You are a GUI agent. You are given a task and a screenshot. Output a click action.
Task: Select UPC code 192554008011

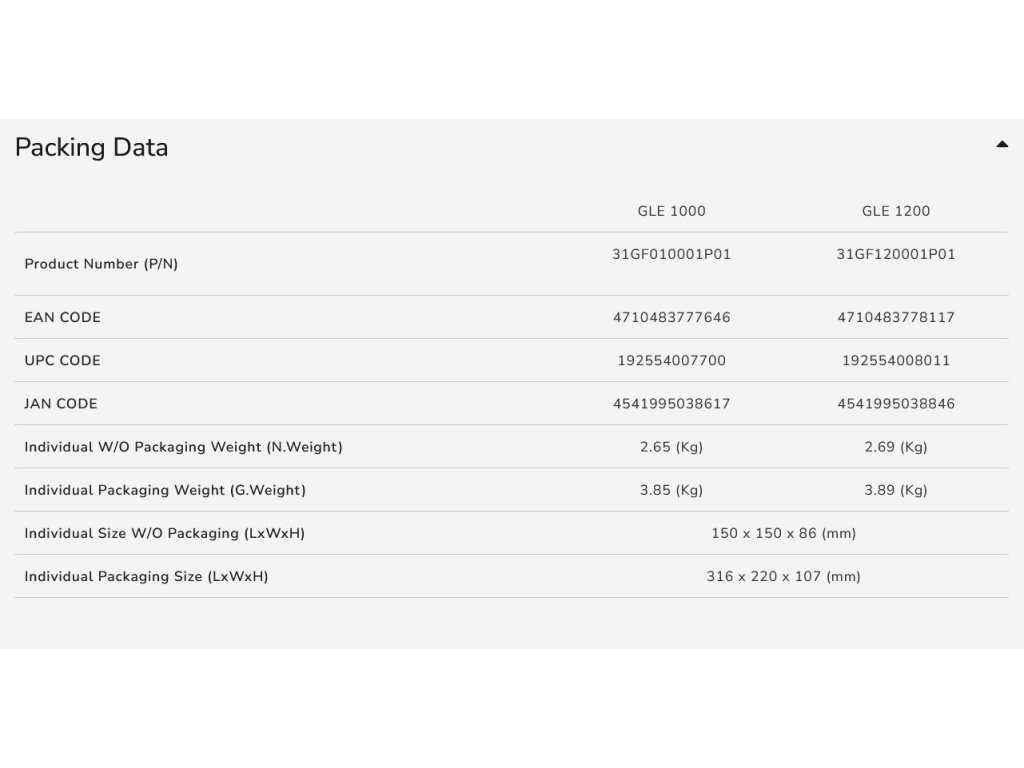[x=895, y=360]
